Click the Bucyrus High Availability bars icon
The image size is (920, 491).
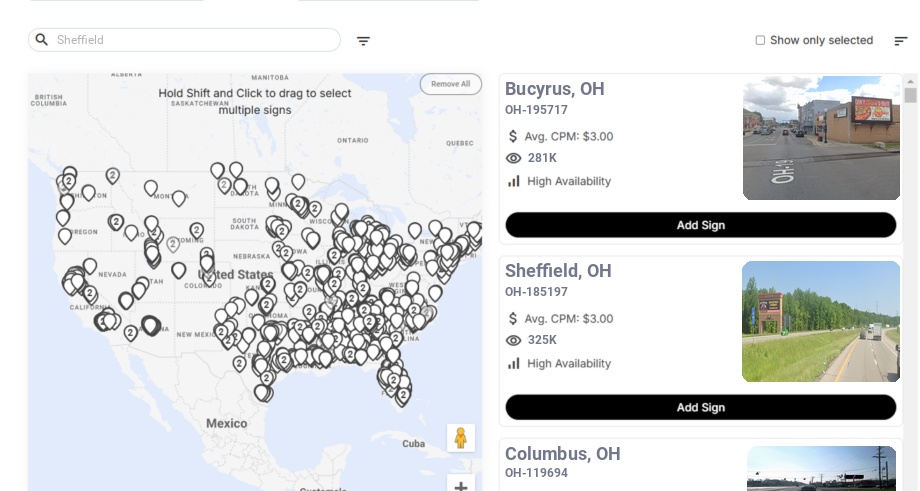513,181
